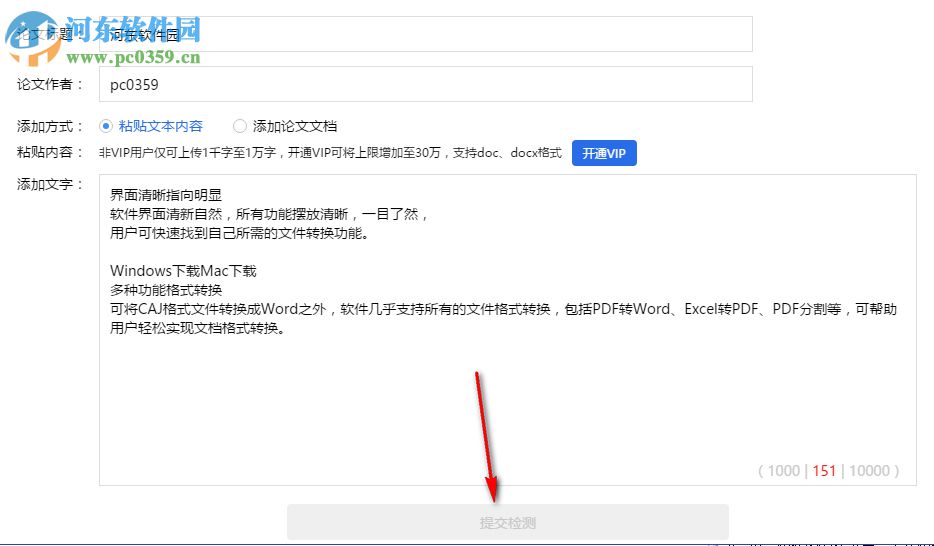The height and width of the screenshot is (546, 934).
Task: Click the 添加论文文档 label text
Action: click(x=295, y=126)
